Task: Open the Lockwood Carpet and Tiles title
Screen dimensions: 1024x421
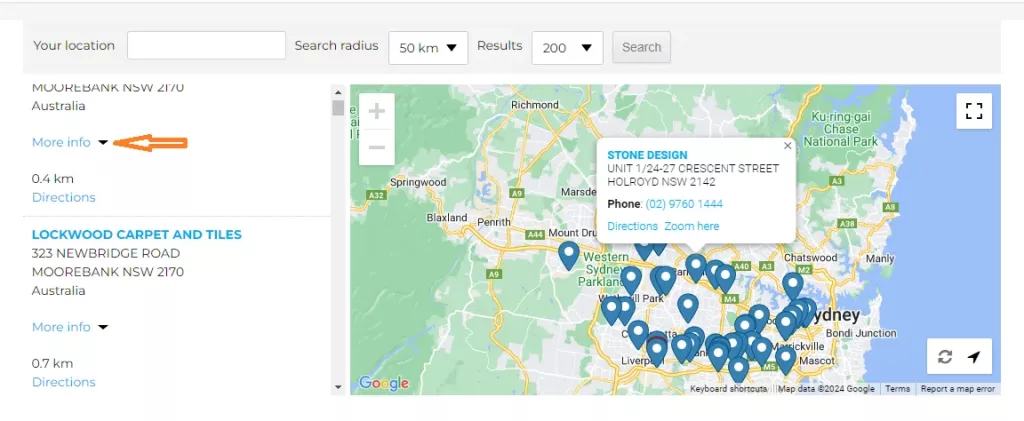Action: (136, 235)
